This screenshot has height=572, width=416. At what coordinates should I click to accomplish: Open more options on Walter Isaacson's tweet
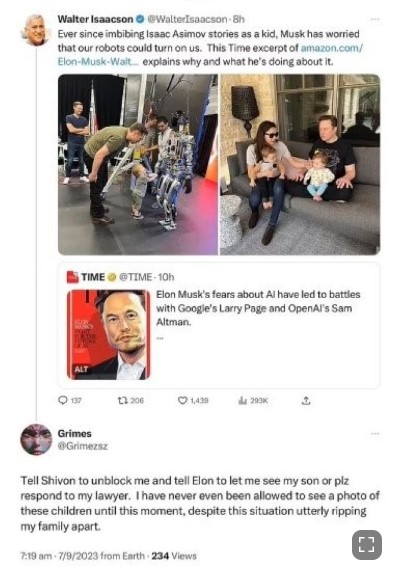(375, 19)
